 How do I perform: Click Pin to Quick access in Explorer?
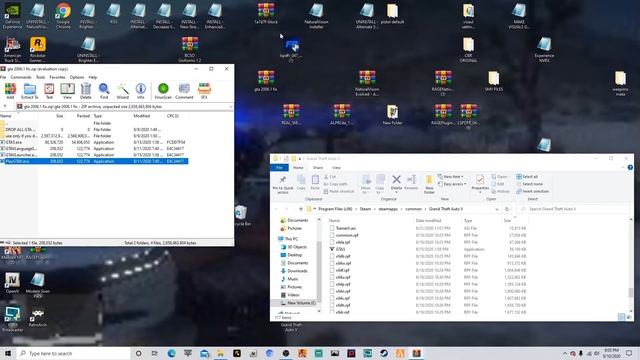point(282,184)
